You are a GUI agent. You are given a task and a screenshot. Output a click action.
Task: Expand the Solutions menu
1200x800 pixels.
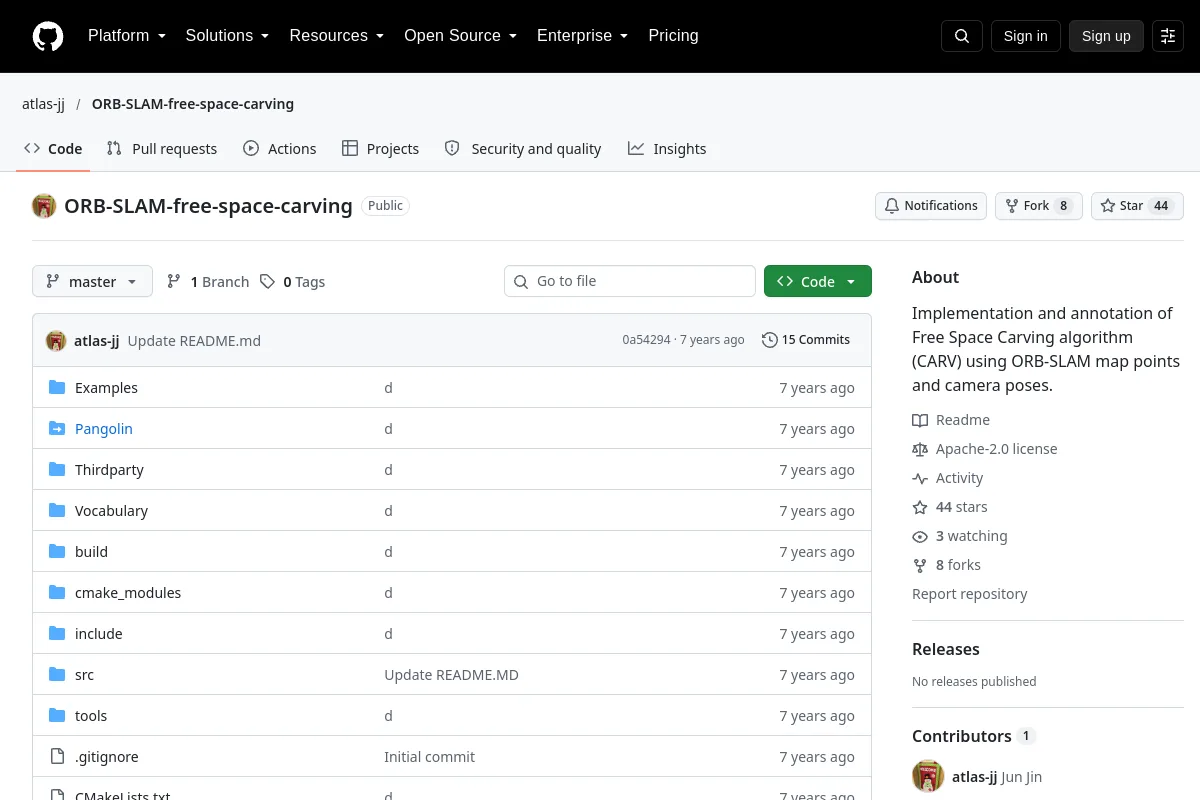[228, 36]
